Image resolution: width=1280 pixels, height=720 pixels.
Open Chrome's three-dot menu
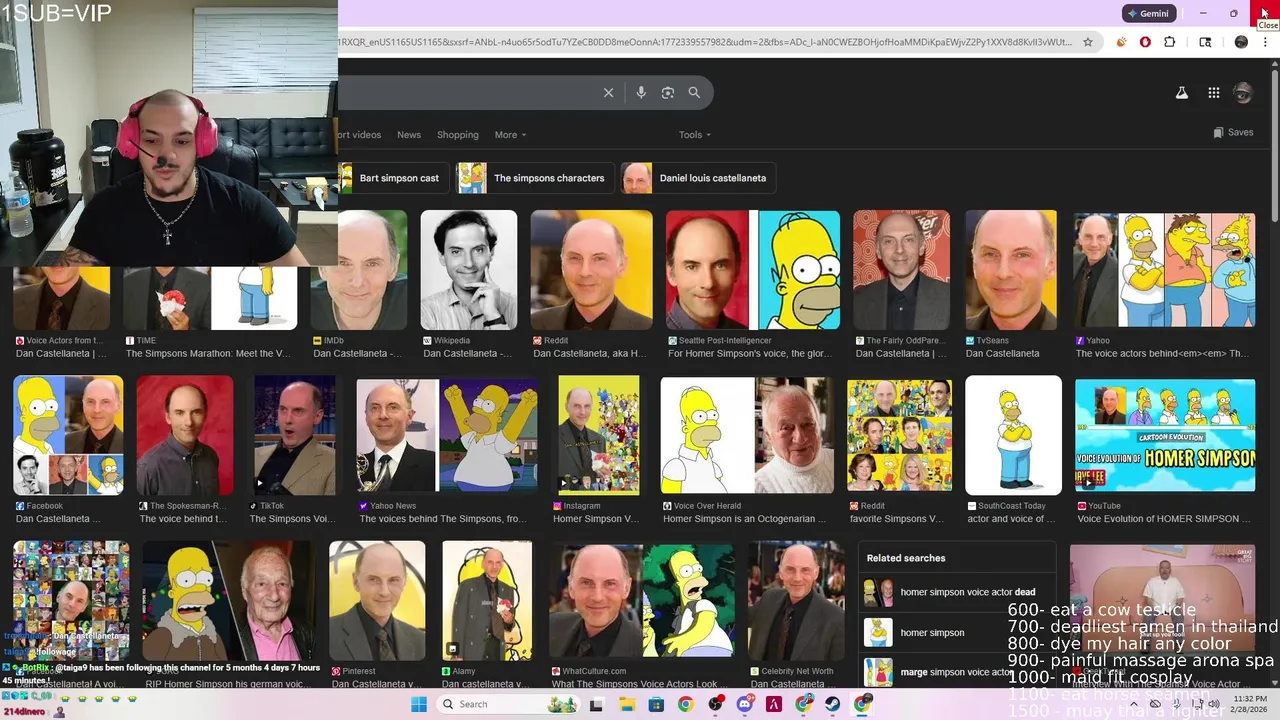tap(1267, 42)
